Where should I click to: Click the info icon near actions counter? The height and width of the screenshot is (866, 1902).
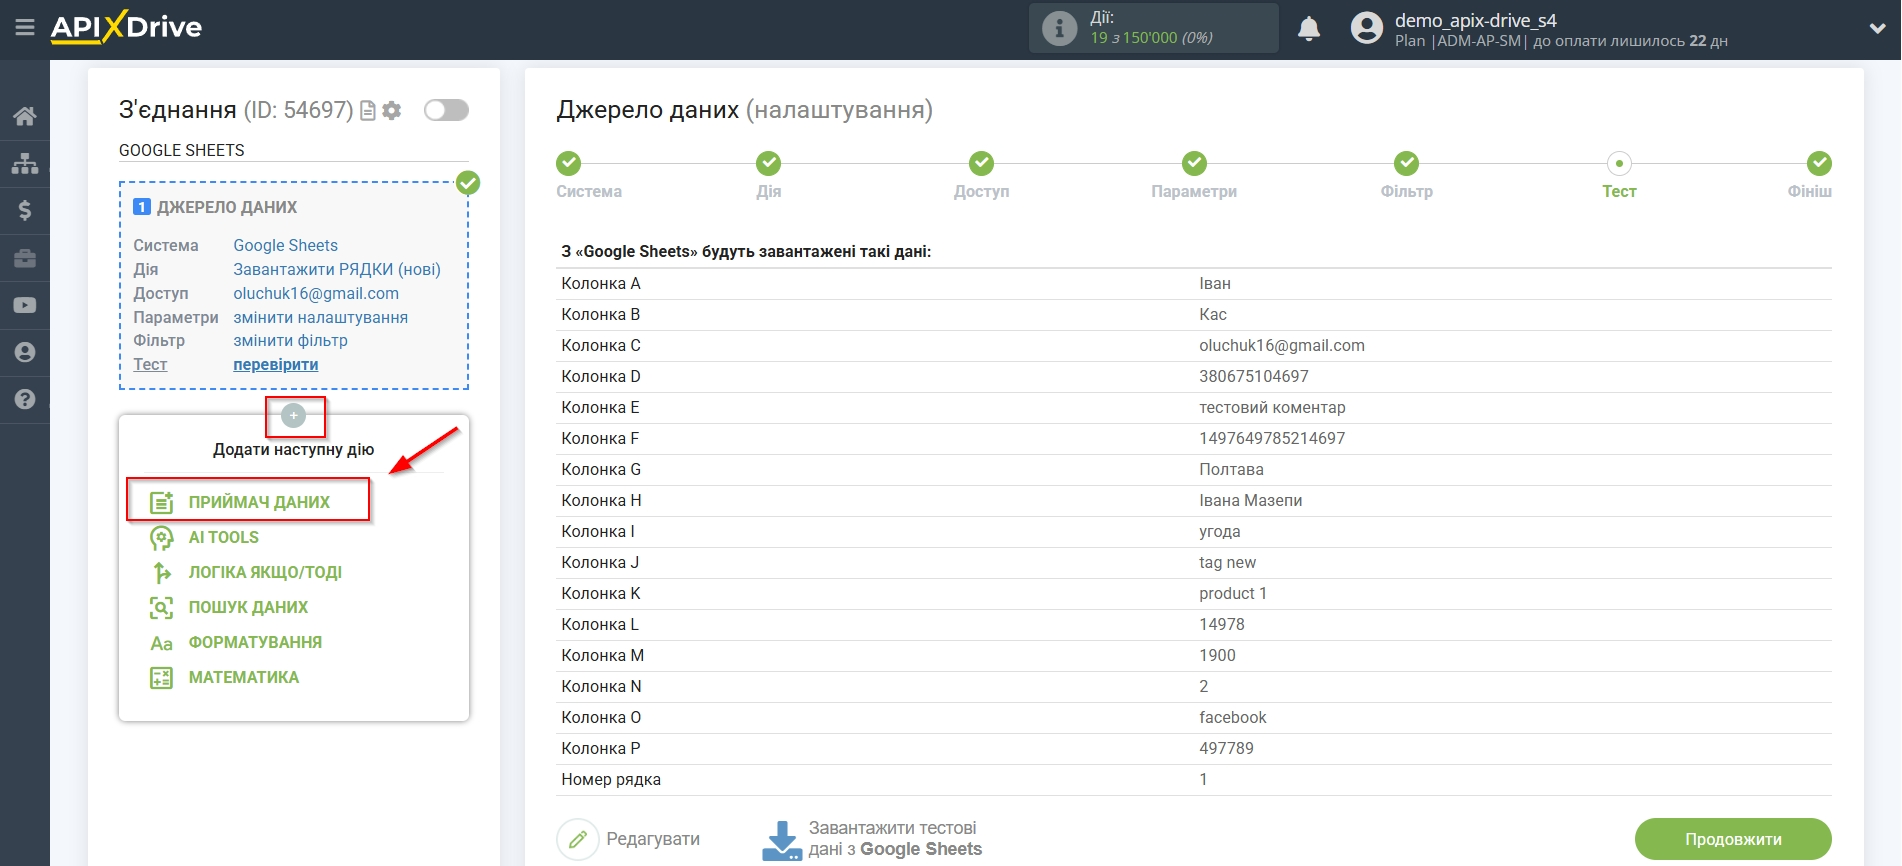pos(1059,28)
